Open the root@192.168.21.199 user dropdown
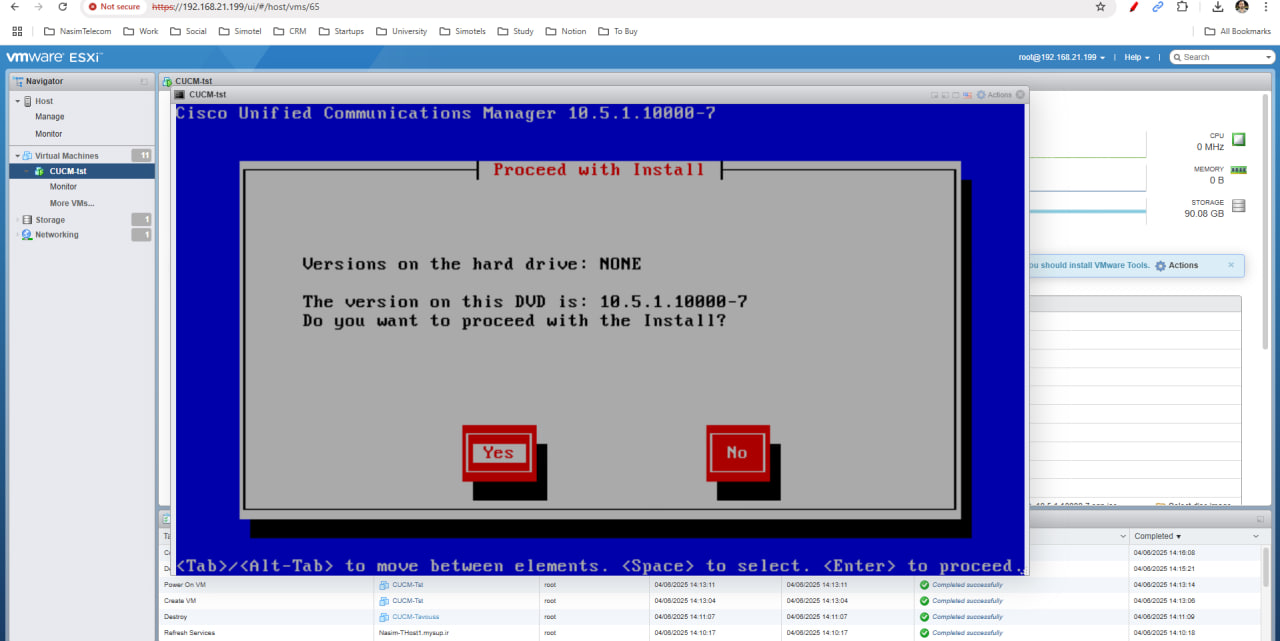 1062,57
